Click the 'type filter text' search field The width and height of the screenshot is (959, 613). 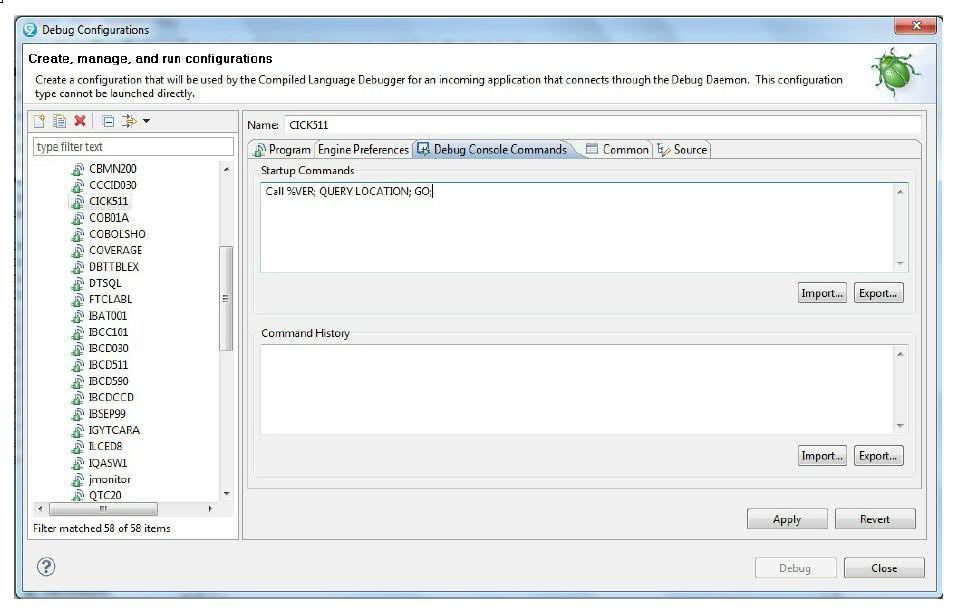pyautogui.click(x=132, y=147)
